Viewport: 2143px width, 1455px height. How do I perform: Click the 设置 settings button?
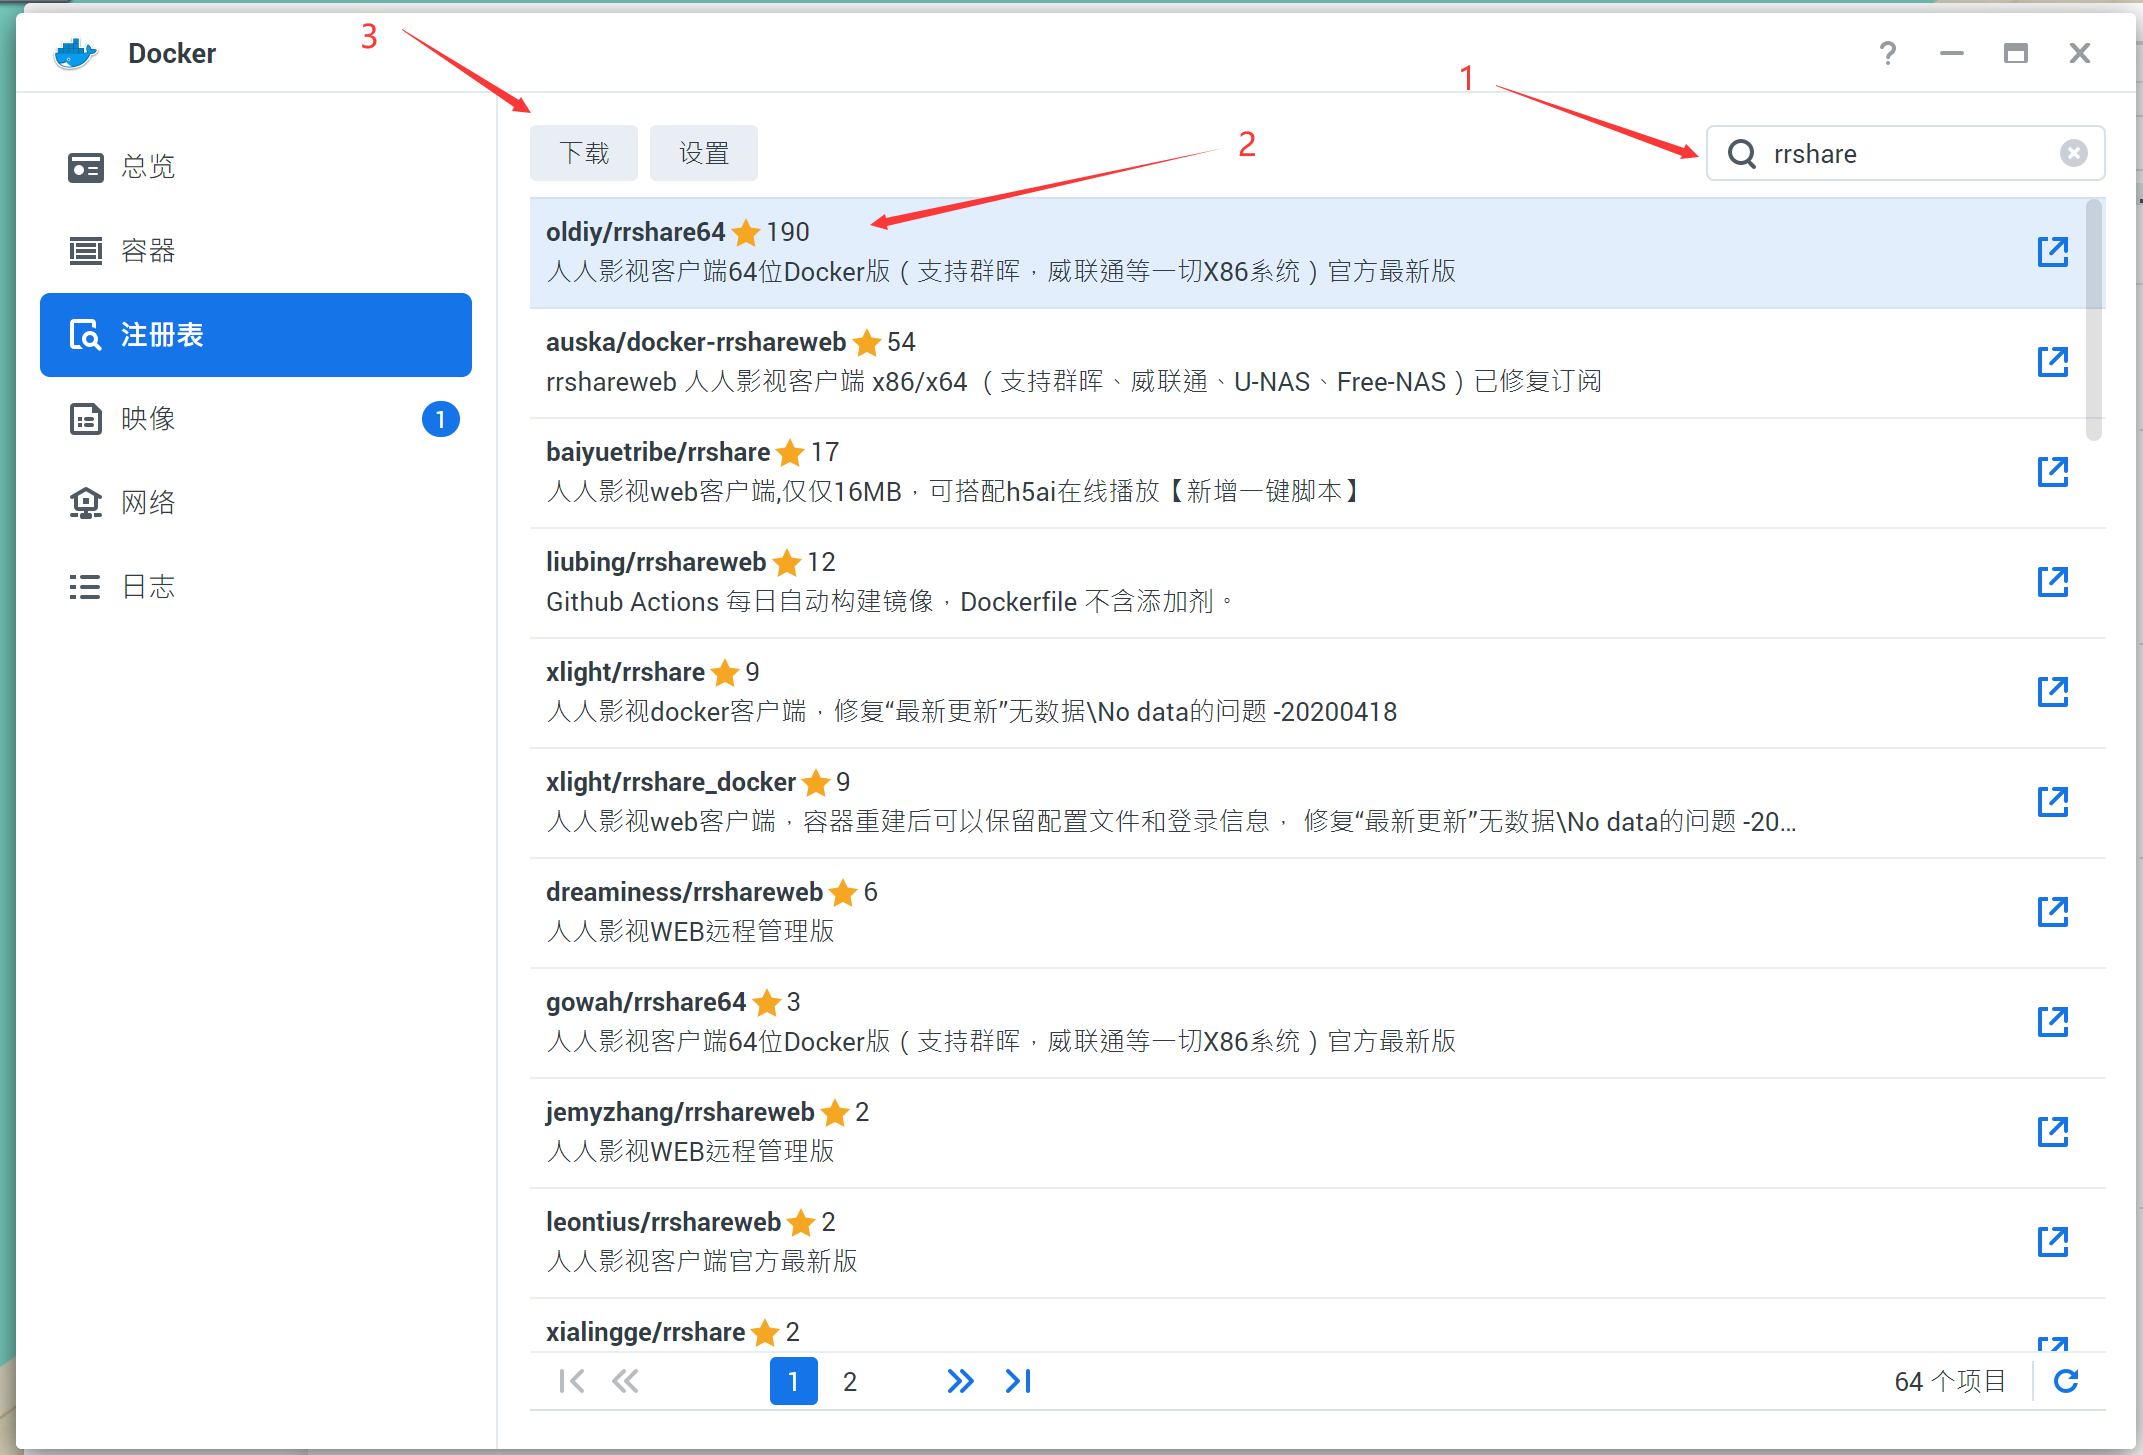click(x=704, y=153)
